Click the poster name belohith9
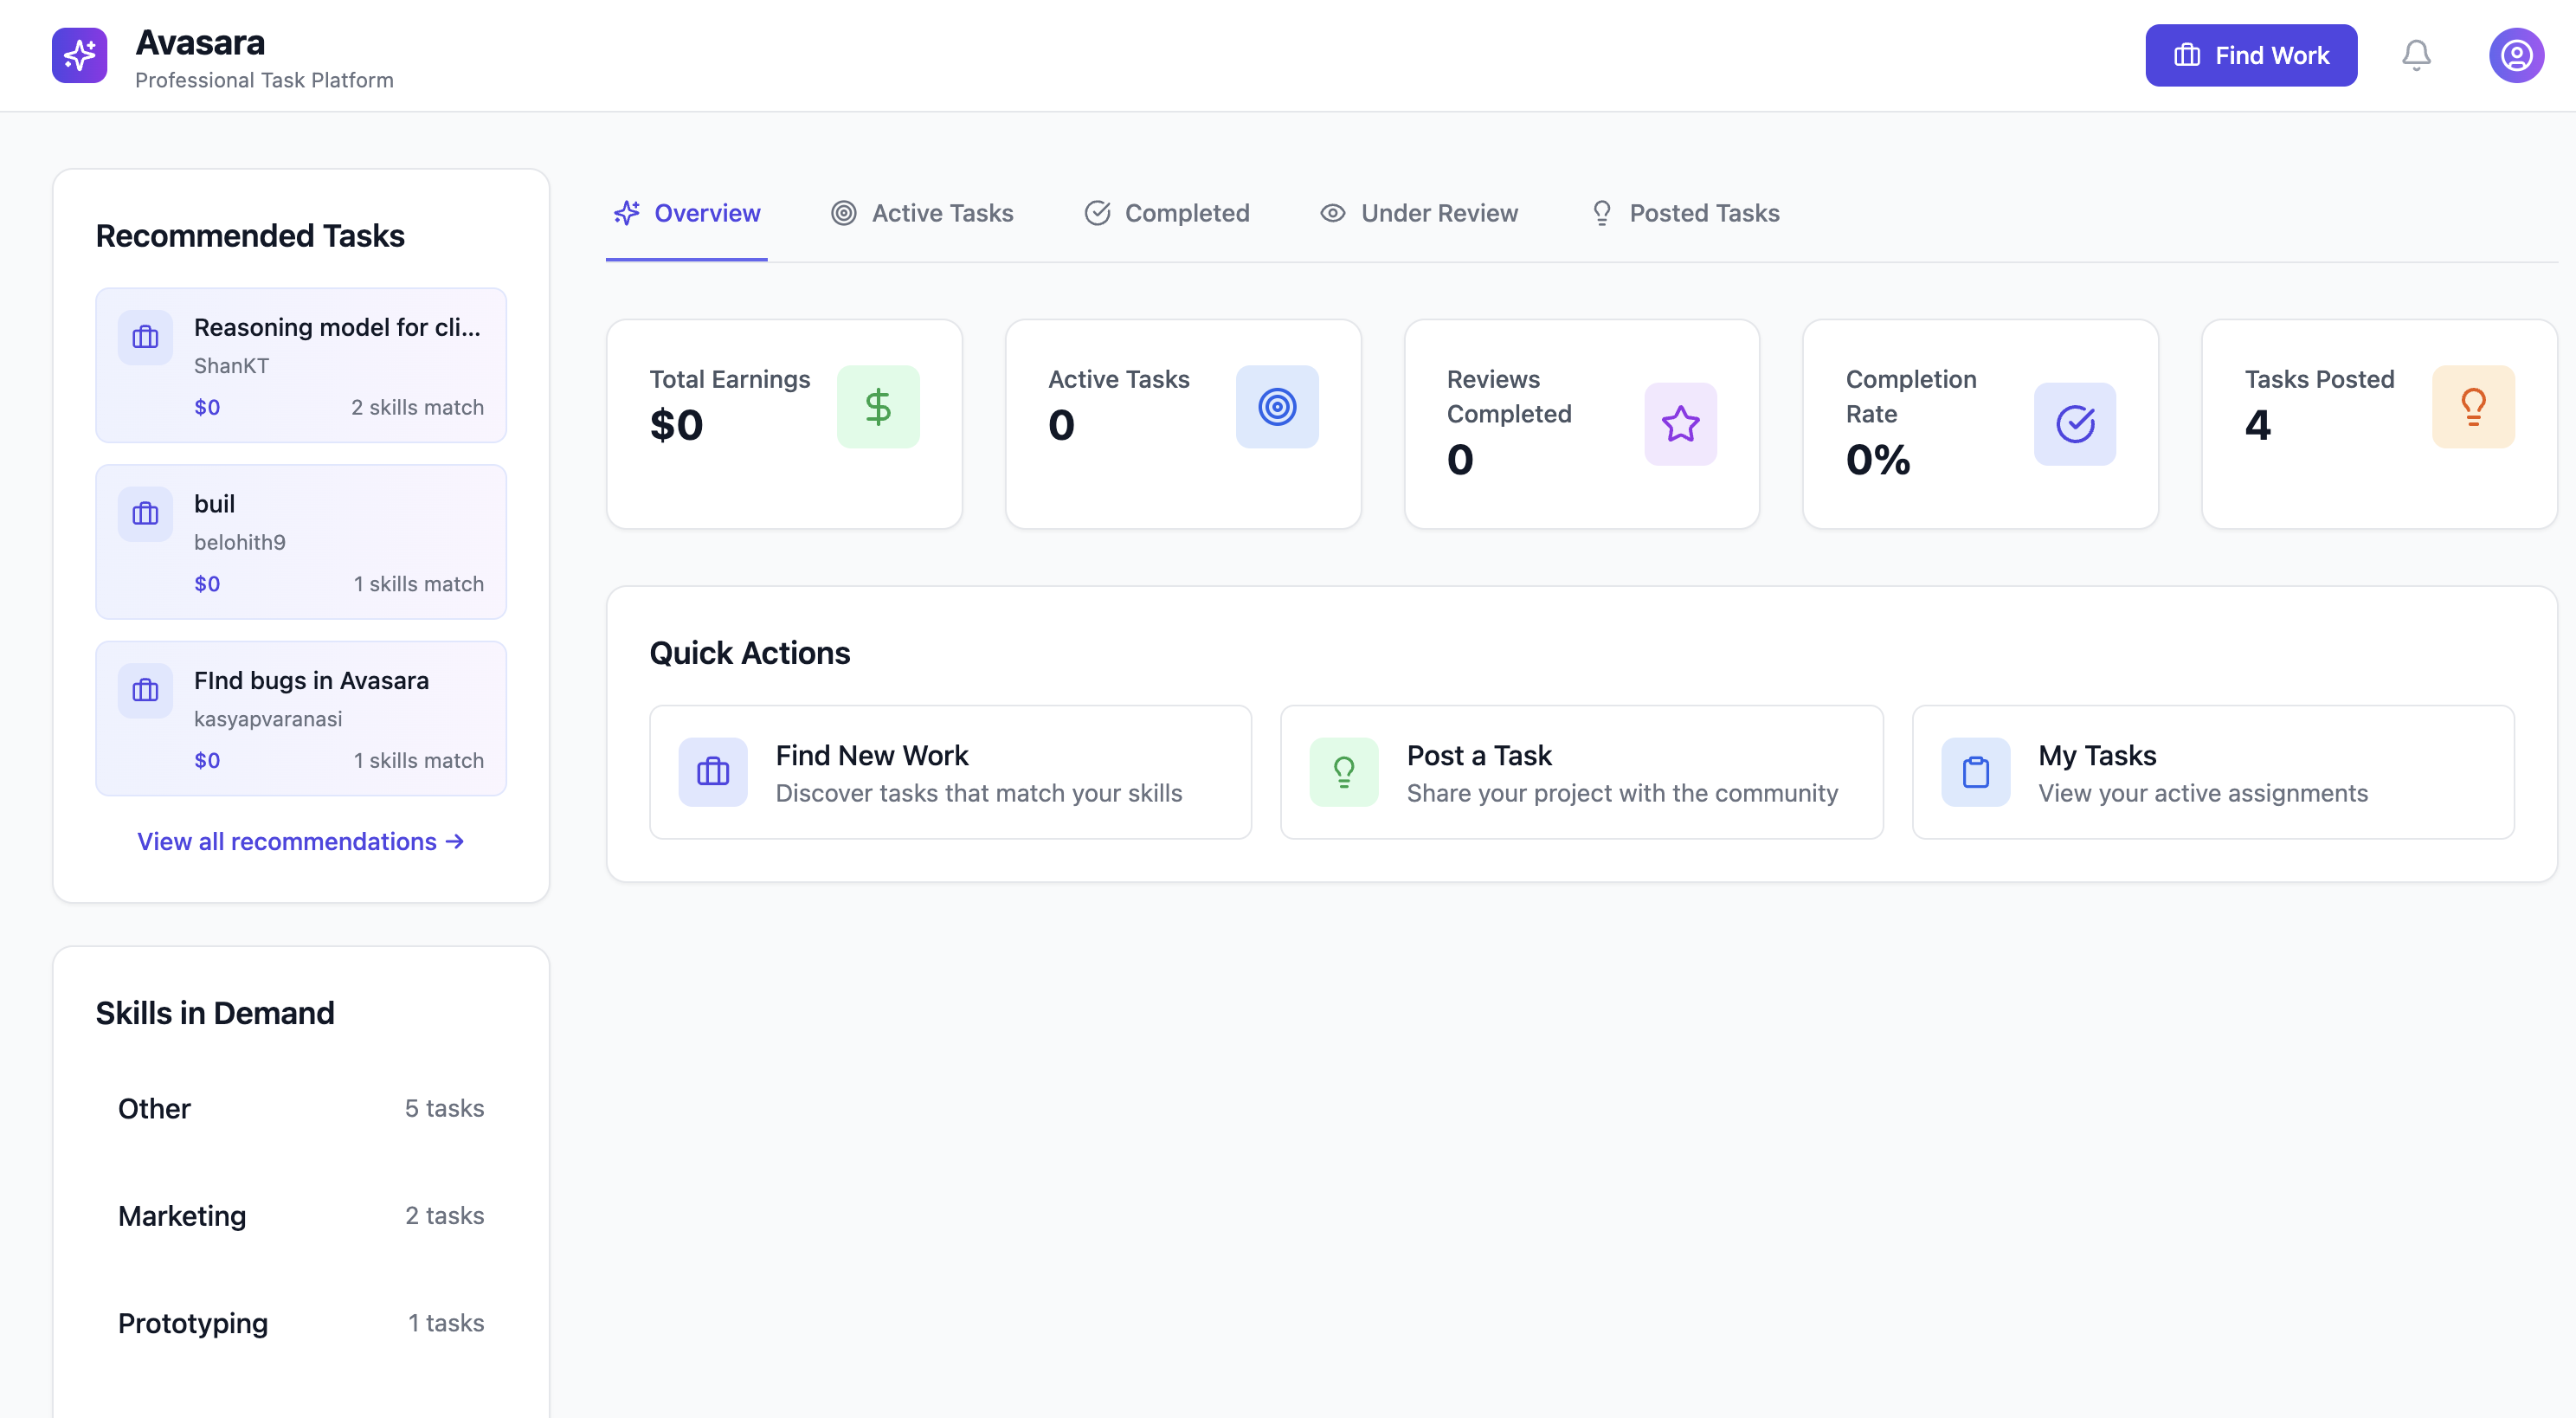This screenshot has height=1418, width=2576. (x=240, y=542)
